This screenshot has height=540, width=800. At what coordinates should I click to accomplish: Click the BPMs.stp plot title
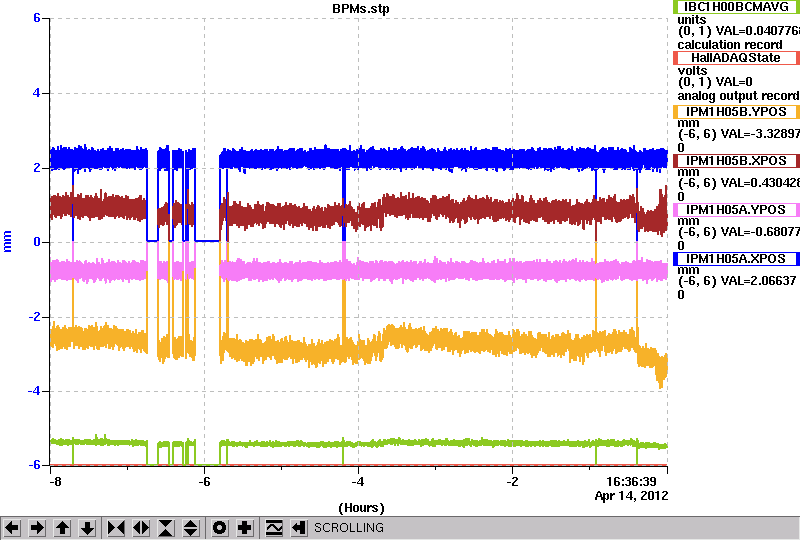tap(361, 9)
